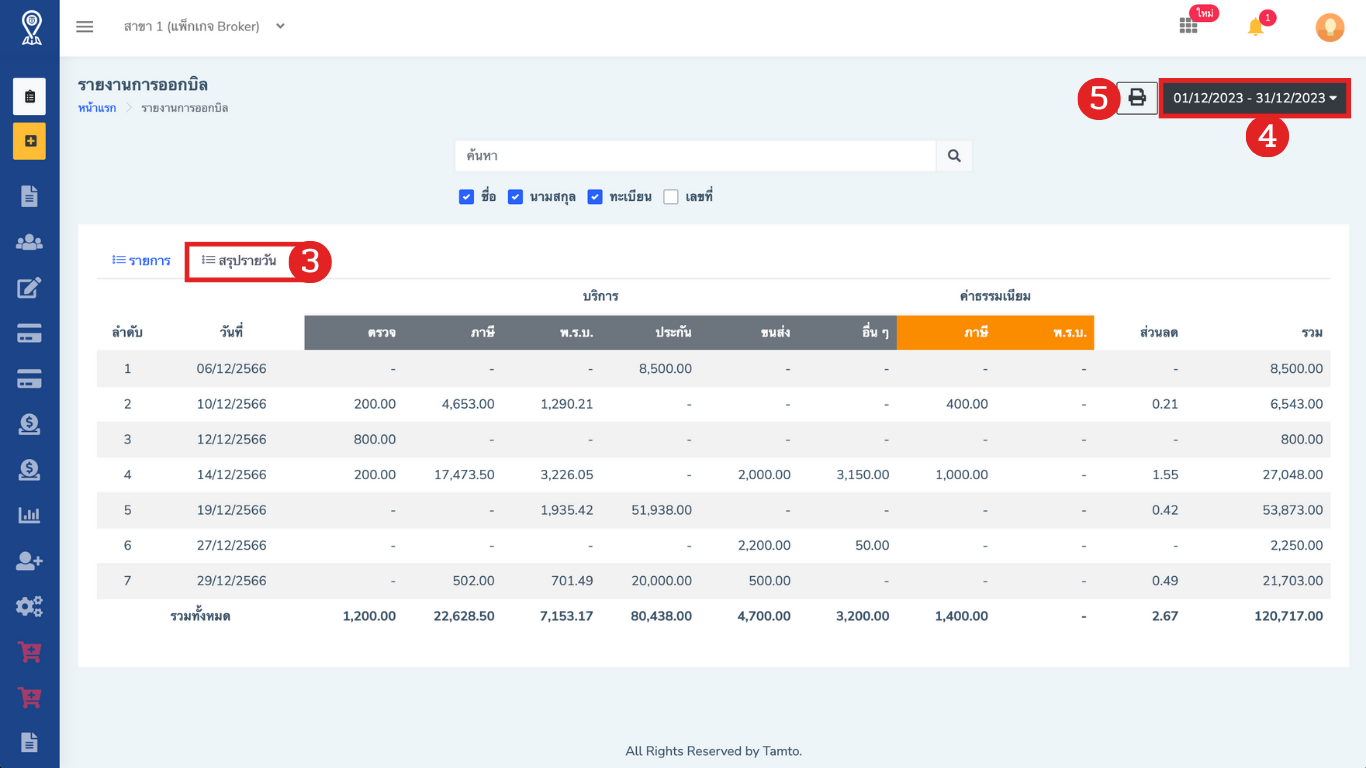Viewport: 1366px width, 768px height.
Task: Click the 53,873.00 row total
Action: click(x=1292, y=510)
